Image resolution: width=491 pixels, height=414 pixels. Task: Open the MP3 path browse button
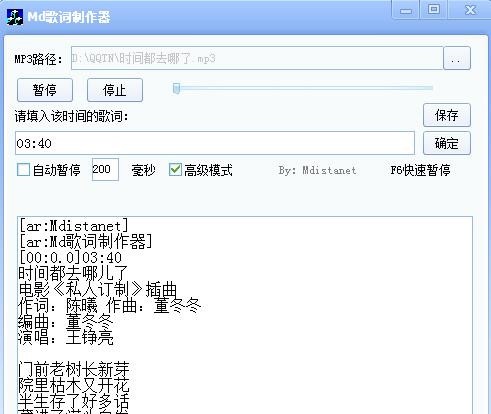[457, 58]
